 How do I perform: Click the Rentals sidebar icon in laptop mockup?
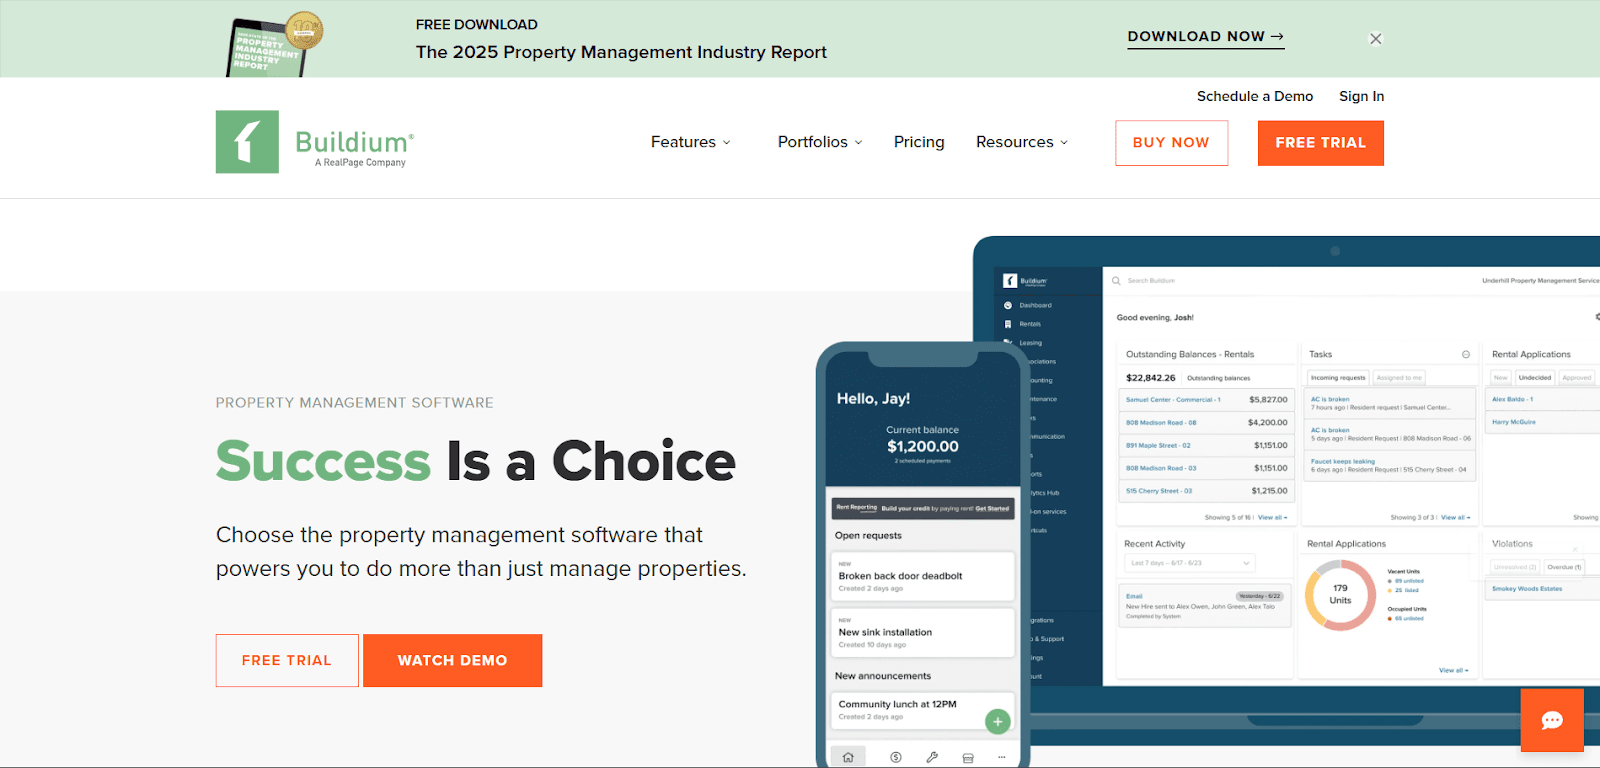coord(1008,324)
